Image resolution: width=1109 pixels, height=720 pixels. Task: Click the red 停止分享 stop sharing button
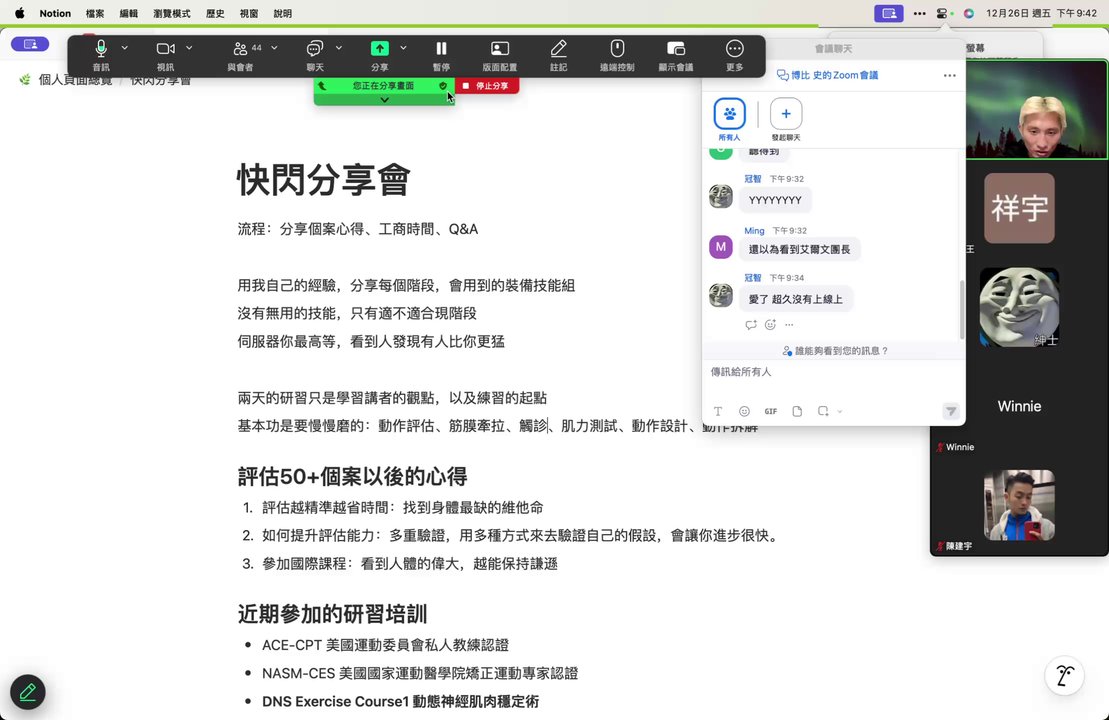click(x=489, y=86)
